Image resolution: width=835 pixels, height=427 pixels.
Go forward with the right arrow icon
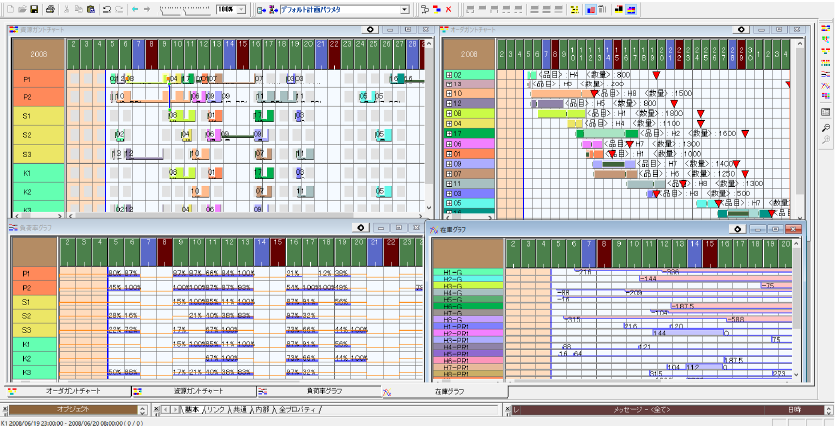coord(147,10)
